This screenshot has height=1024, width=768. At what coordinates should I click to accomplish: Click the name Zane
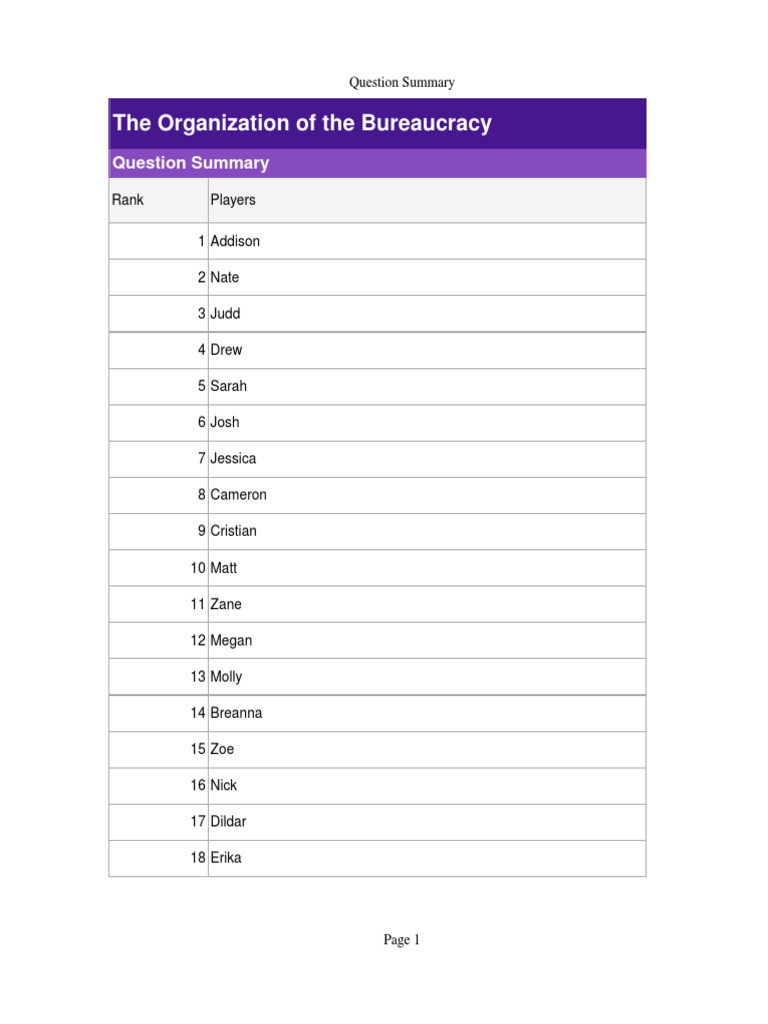click(226, 604)
